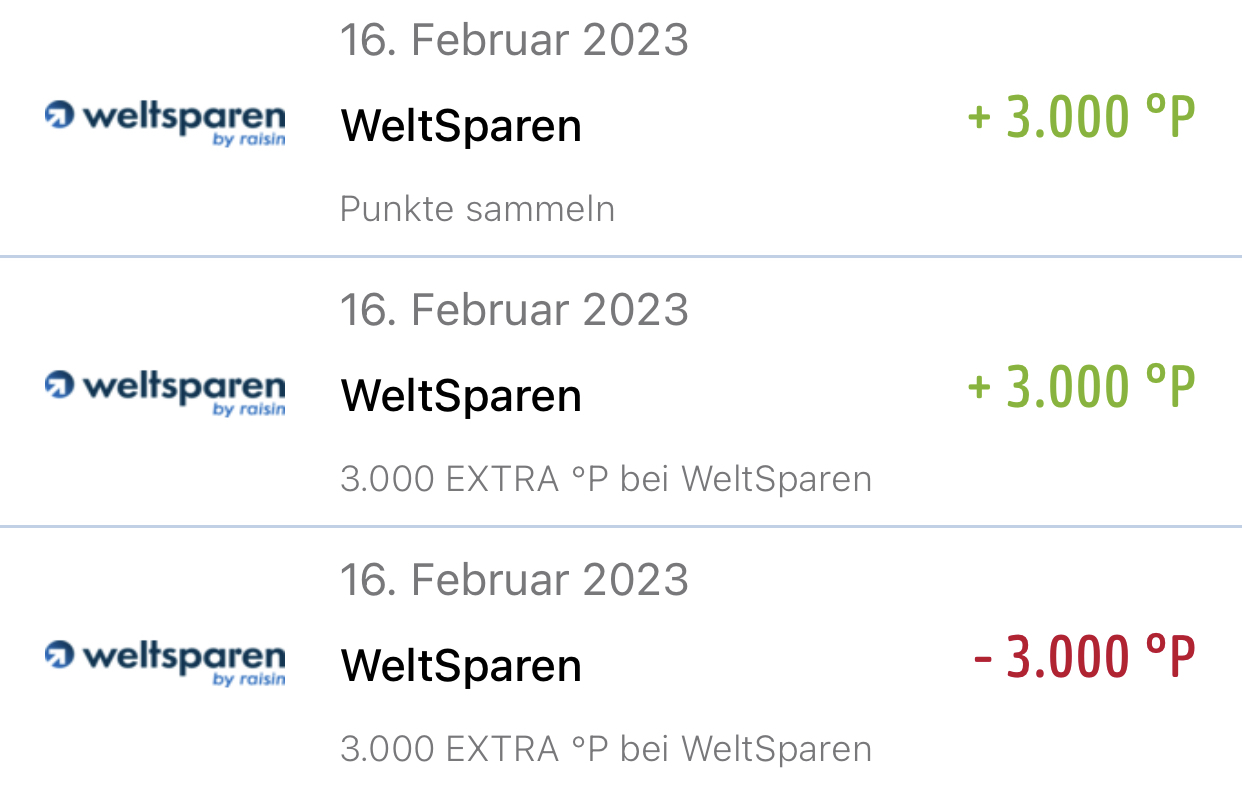Click 'by raisin' text in last logo
Viewport: 1242px width, 792px height.
point(249,680)
